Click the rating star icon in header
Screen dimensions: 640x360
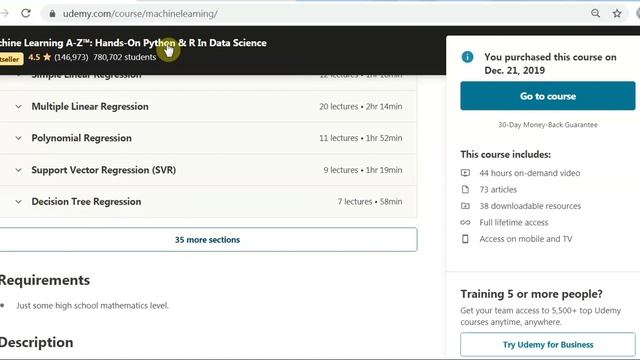pyautogui.click(x=47, y=57)
